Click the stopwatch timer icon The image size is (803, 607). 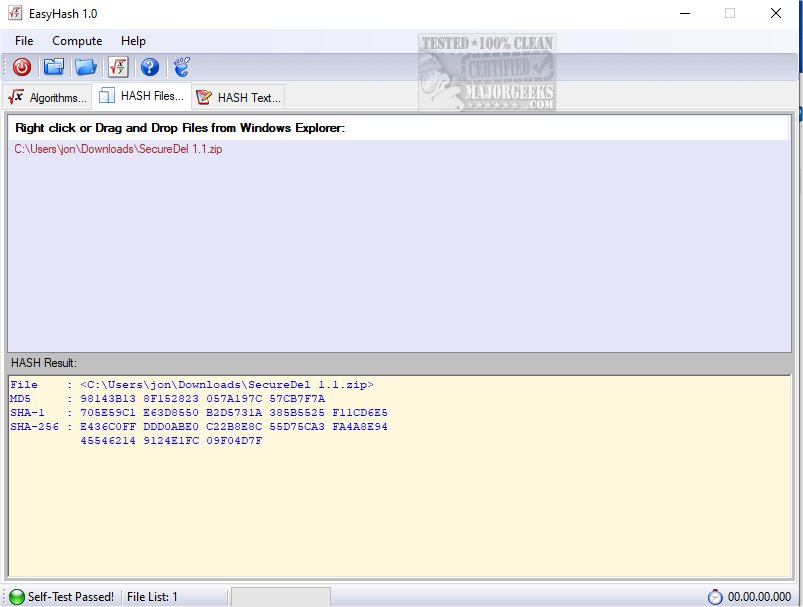click(x=715, y=597)
